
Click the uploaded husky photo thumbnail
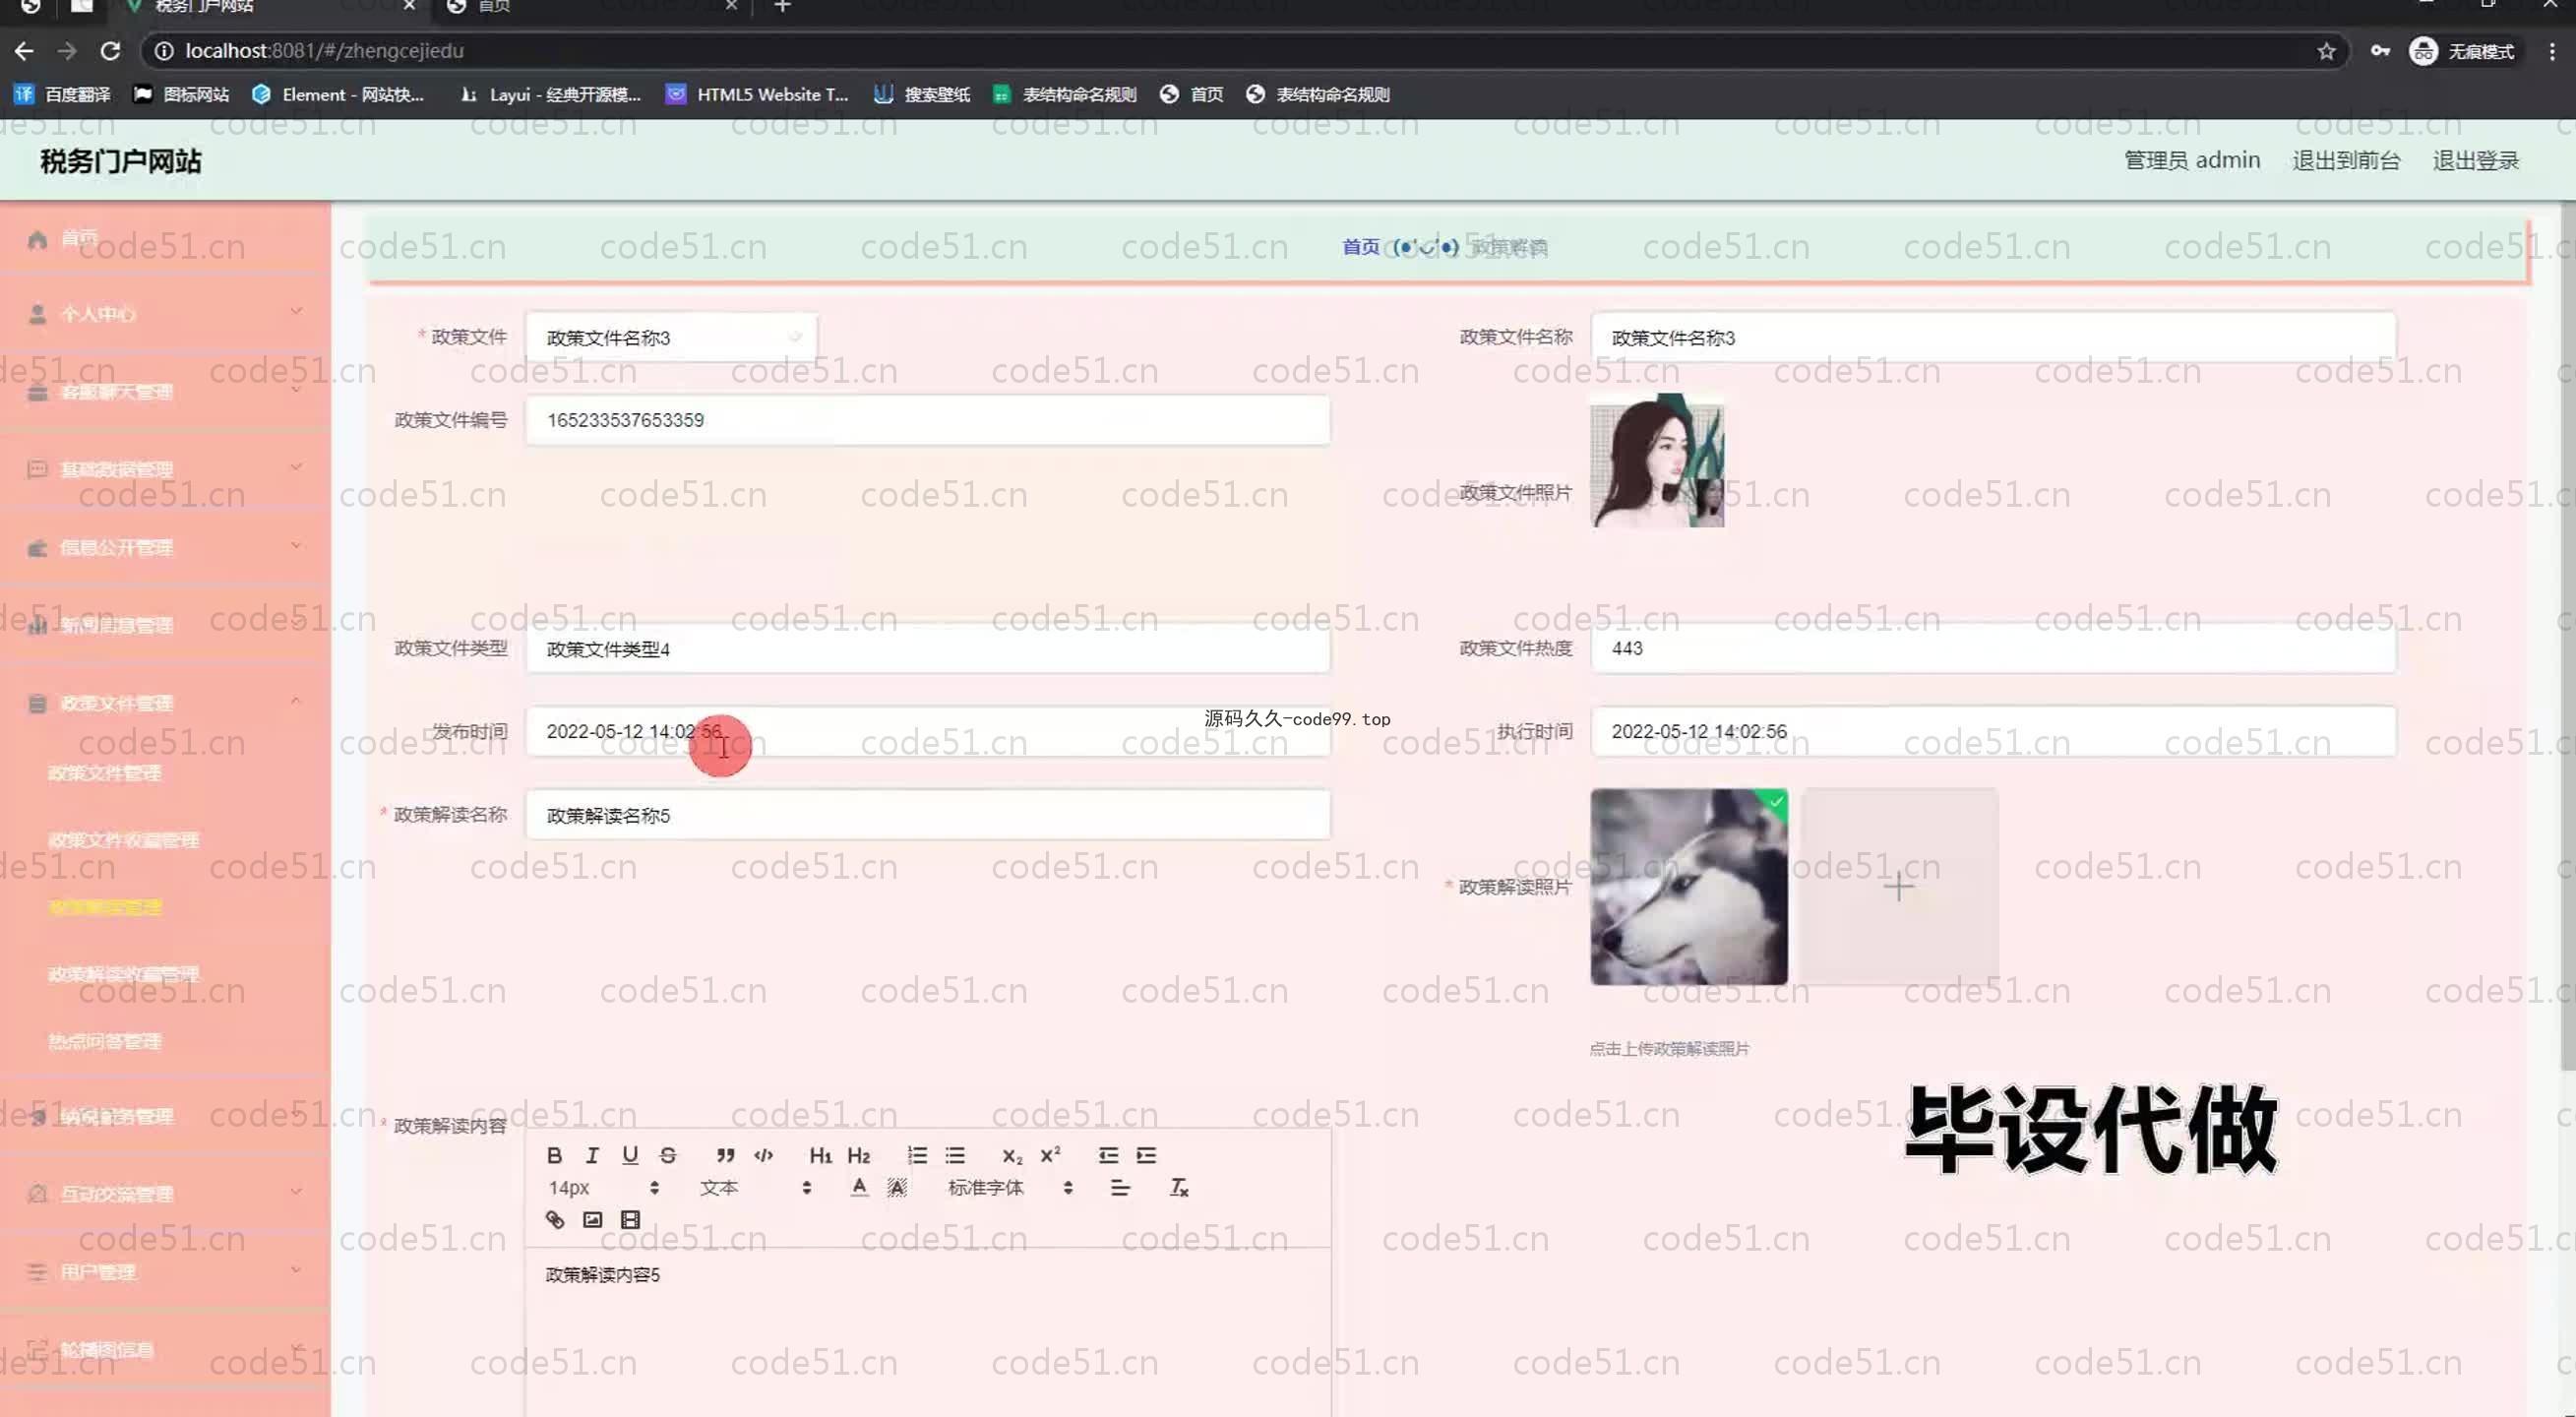pos(1688,886)
